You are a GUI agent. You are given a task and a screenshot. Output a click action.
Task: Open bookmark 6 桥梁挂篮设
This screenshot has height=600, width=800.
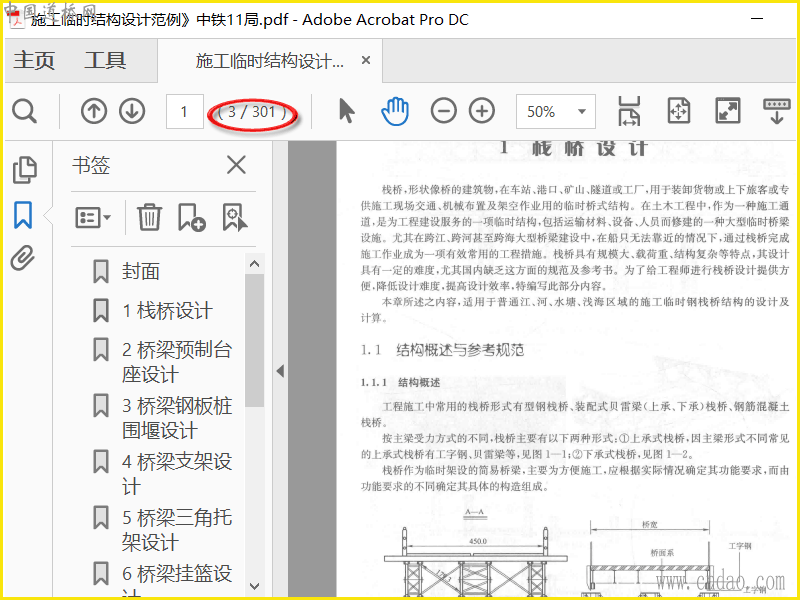click(x=177, y=579)
